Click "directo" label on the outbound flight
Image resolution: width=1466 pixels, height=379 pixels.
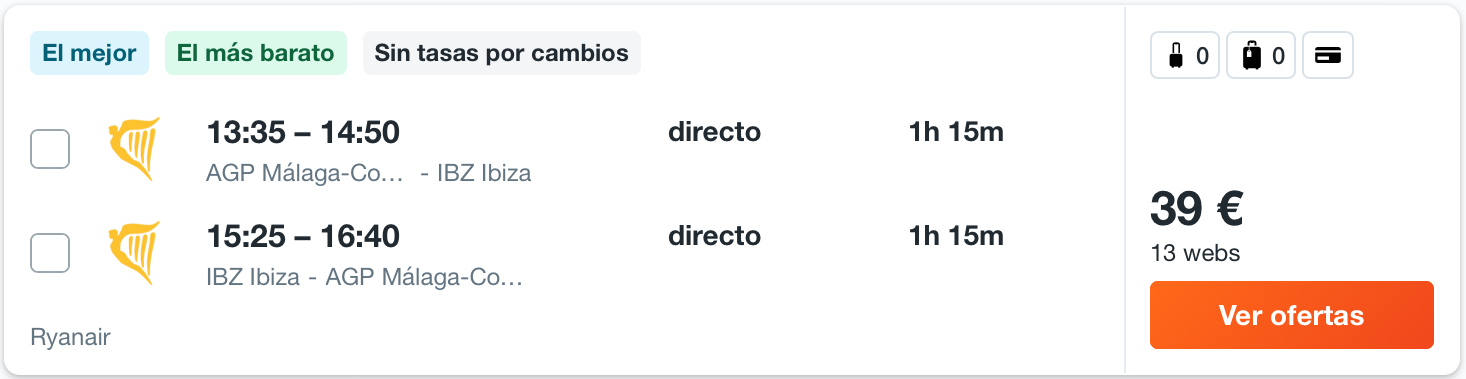(714, 132)
